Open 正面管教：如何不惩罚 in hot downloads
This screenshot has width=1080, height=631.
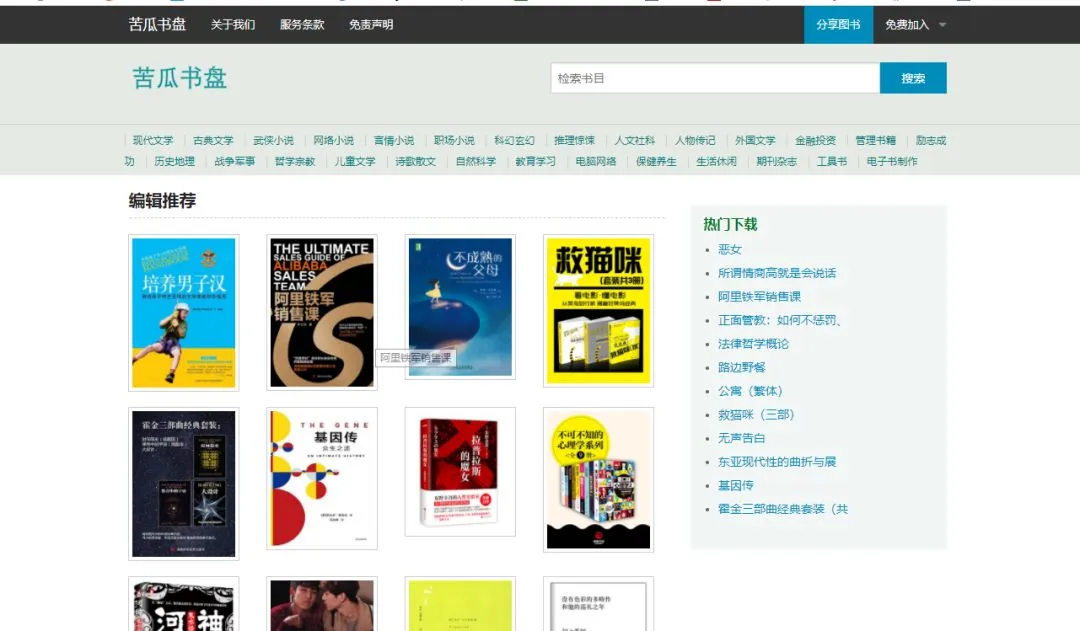[780, 320]
